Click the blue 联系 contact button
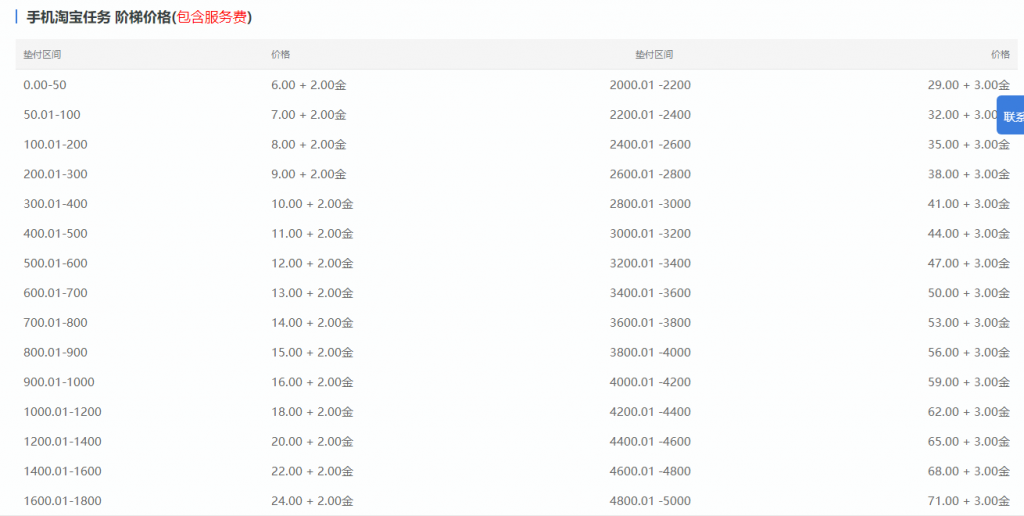 [x=1011, y=116]
